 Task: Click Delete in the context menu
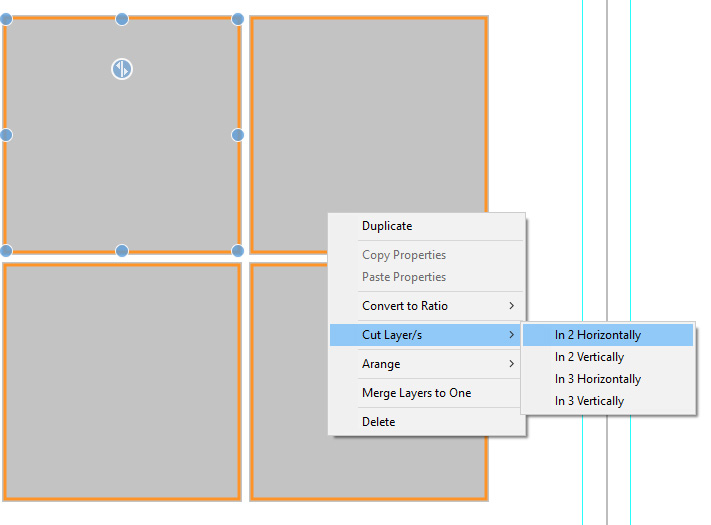(x=379, y=422)
